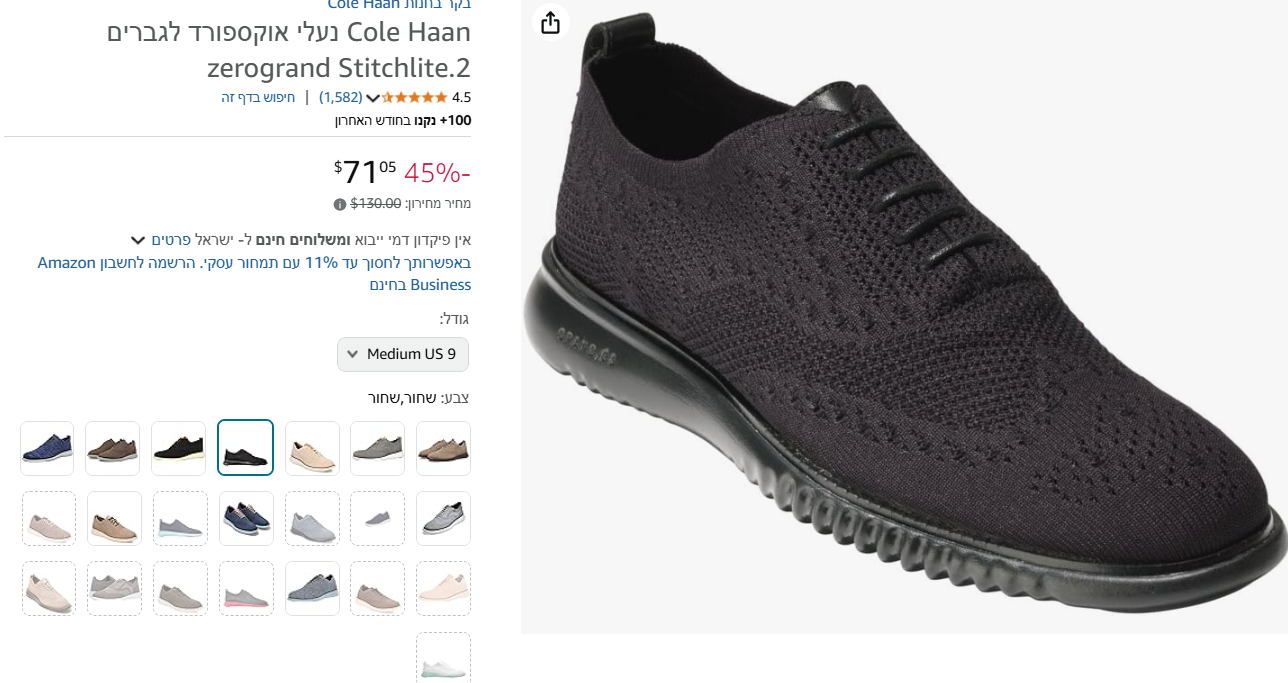The height and width of the screenshot is (683, 1288).
Task: Choose the gray and black wingtip swatch
Action: [443, 518]
